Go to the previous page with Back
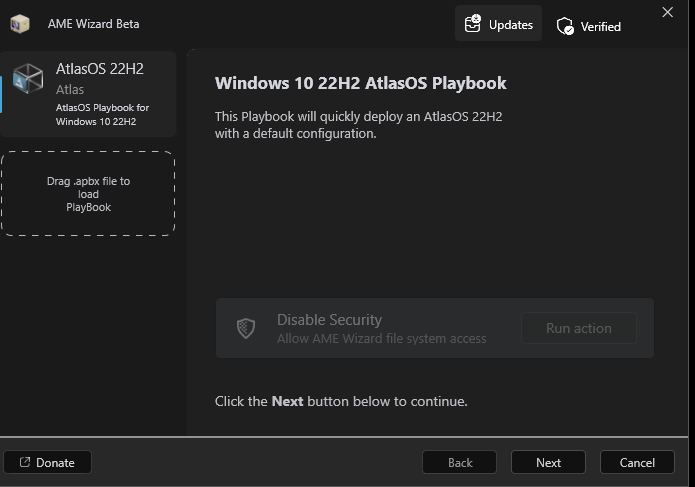Viewport: 695px width, 487px height. click(460, 462)
